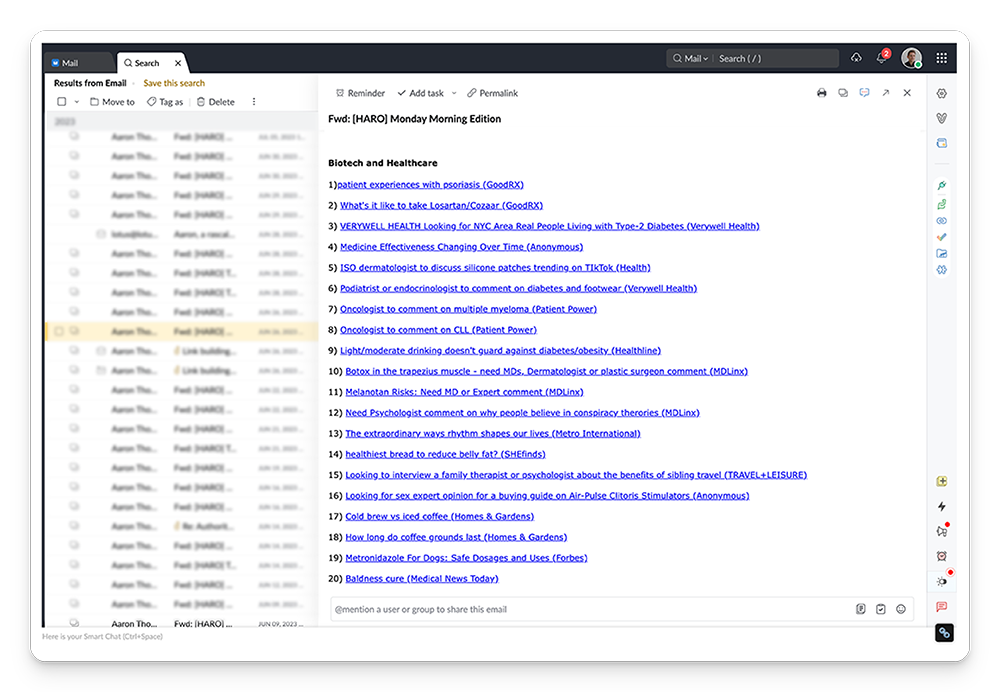Click the user profile avatar
The height and width of the screenshot is (692, 1000).
pyautogui.click(x=911, y=58)
